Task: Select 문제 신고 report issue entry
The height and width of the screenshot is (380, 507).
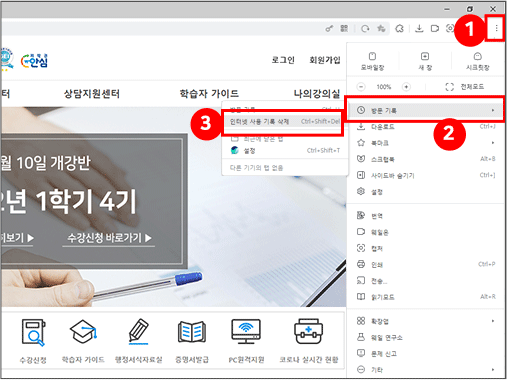Action: point(426,354)
